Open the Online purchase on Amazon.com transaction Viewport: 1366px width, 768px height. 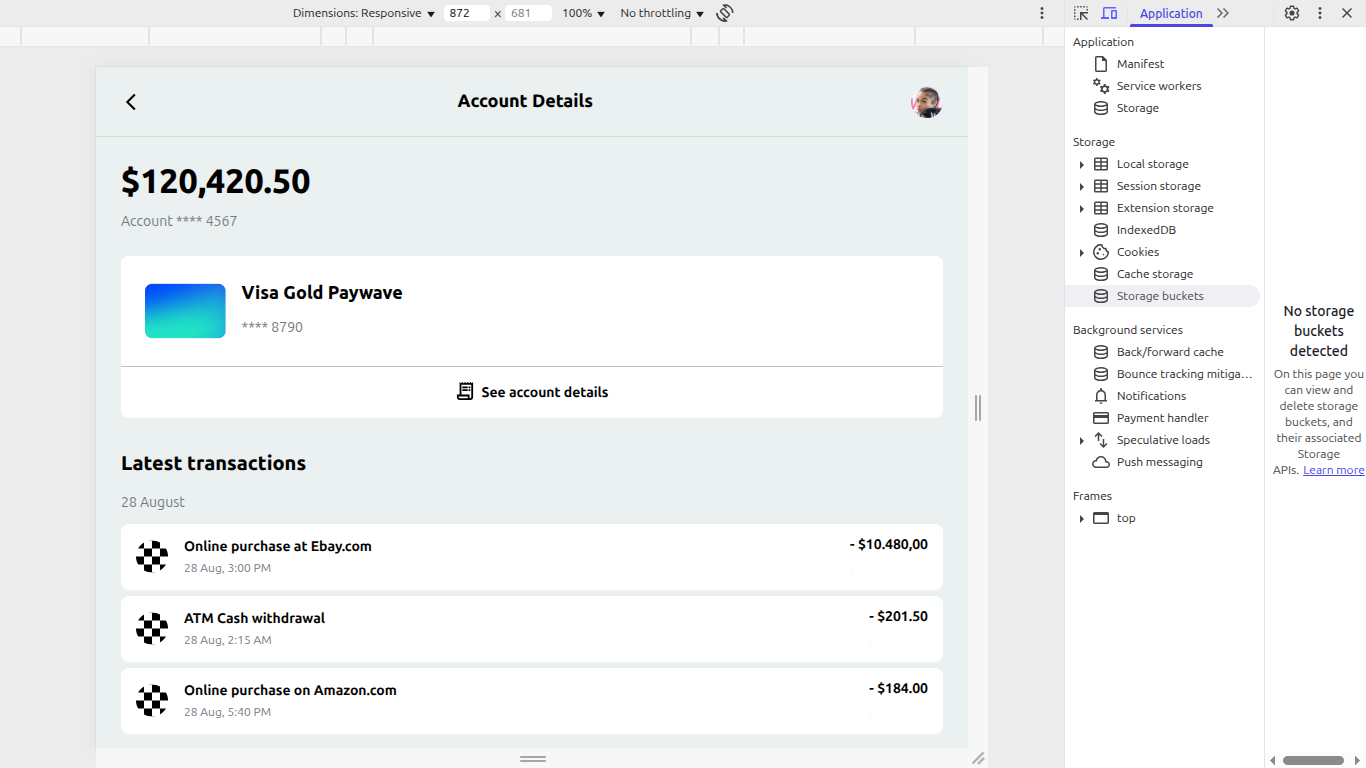pos(532,701)
